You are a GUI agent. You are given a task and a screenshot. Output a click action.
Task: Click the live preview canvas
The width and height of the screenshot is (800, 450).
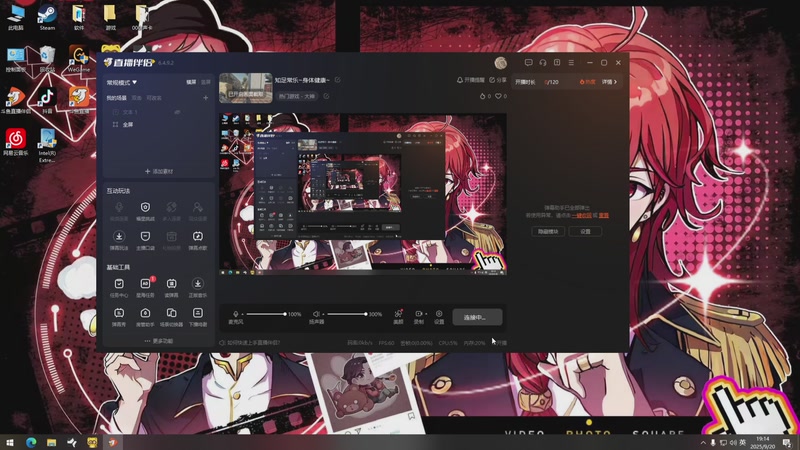coord(363,194)
